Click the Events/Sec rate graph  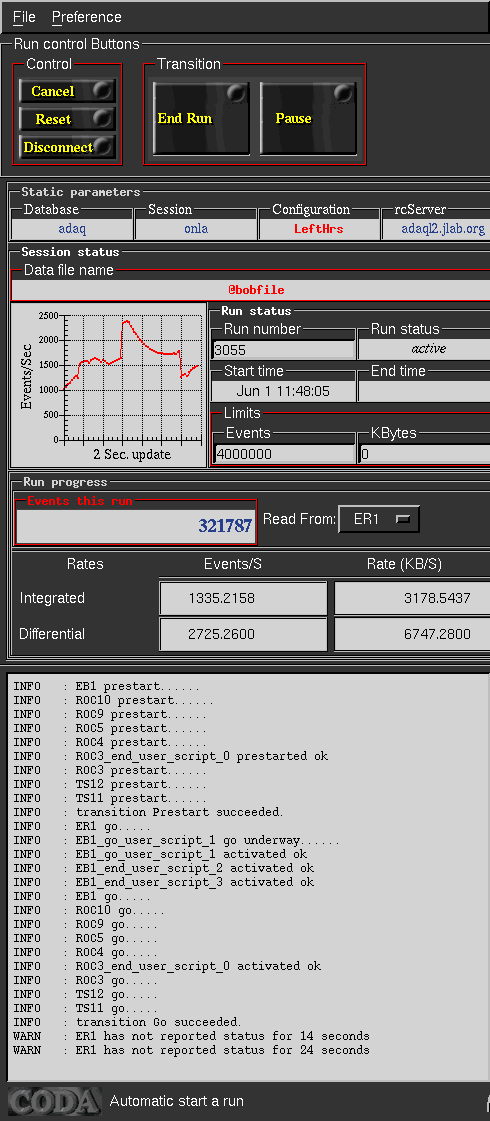109,385
